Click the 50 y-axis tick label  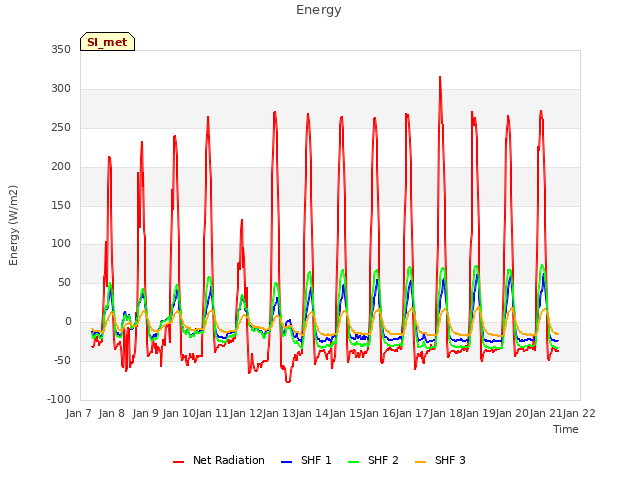[x=64, y=282]
